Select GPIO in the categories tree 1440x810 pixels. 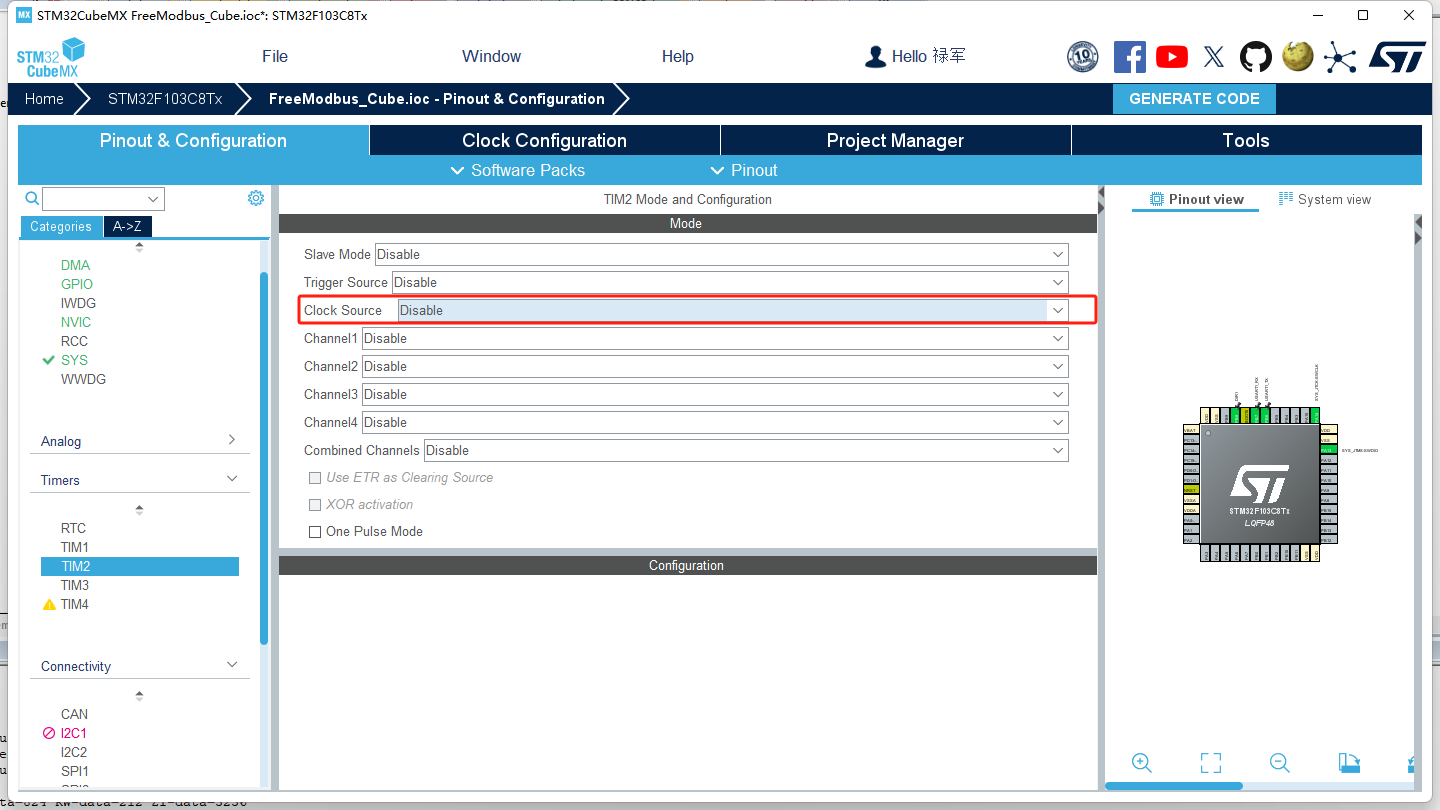pos(77,284)
